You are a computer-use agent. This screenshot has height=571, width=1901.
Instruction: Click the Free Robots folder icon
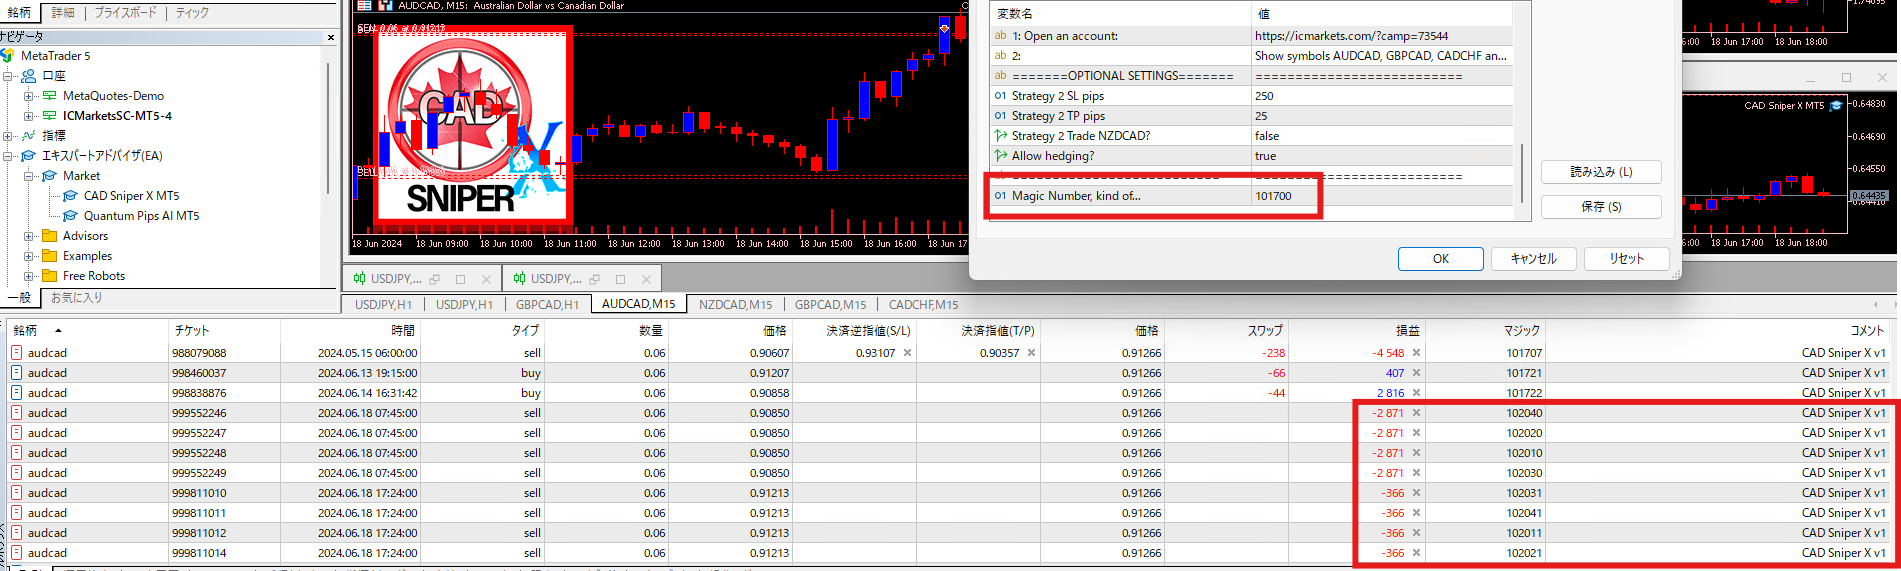pyautogui.click(x=49, y=276)
